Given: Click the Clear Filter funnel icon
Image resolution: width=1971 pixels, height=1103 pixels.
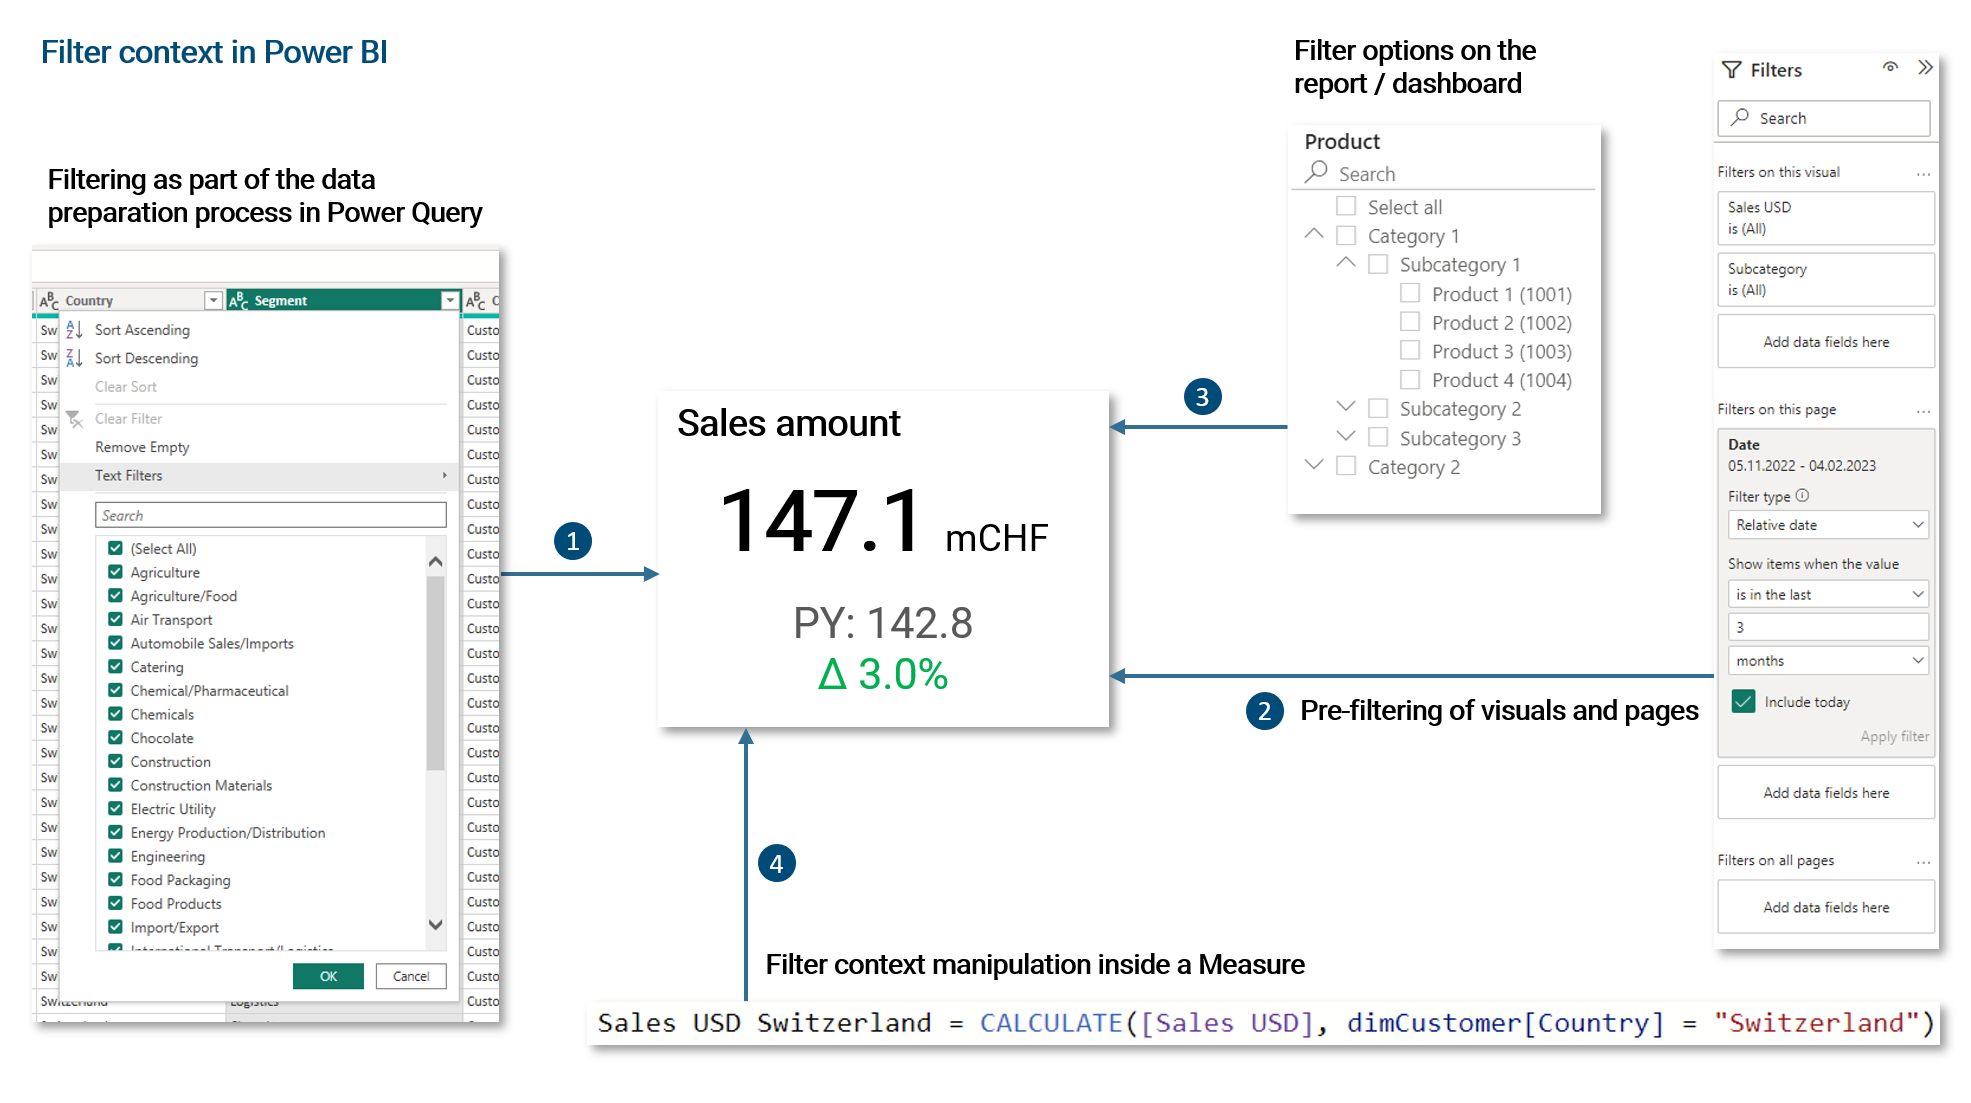Looking at the screenshot, I should click(x=75, y=419).
